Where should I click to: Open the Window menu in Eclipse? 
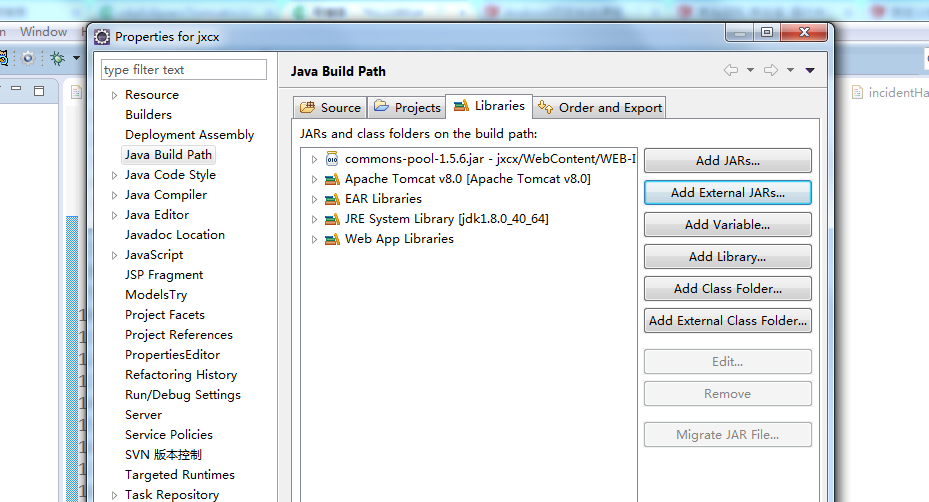pyautogui.click(x=43, y=31)
